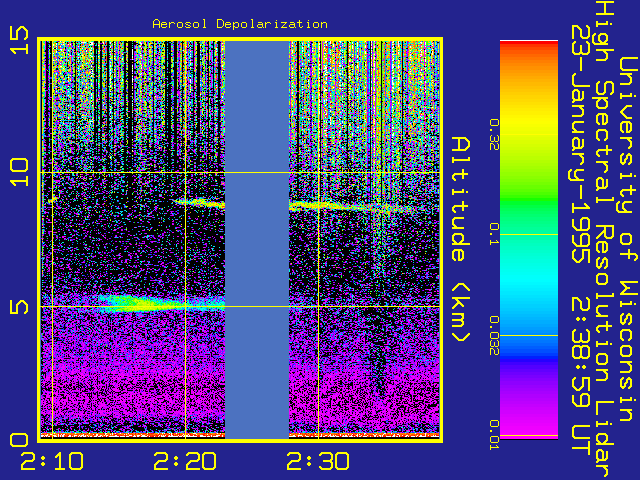640x480 pixels.
Task: Click the '23-January-1995 2:38:59 UT' timestamp
Action: click(x=581, y=239)
